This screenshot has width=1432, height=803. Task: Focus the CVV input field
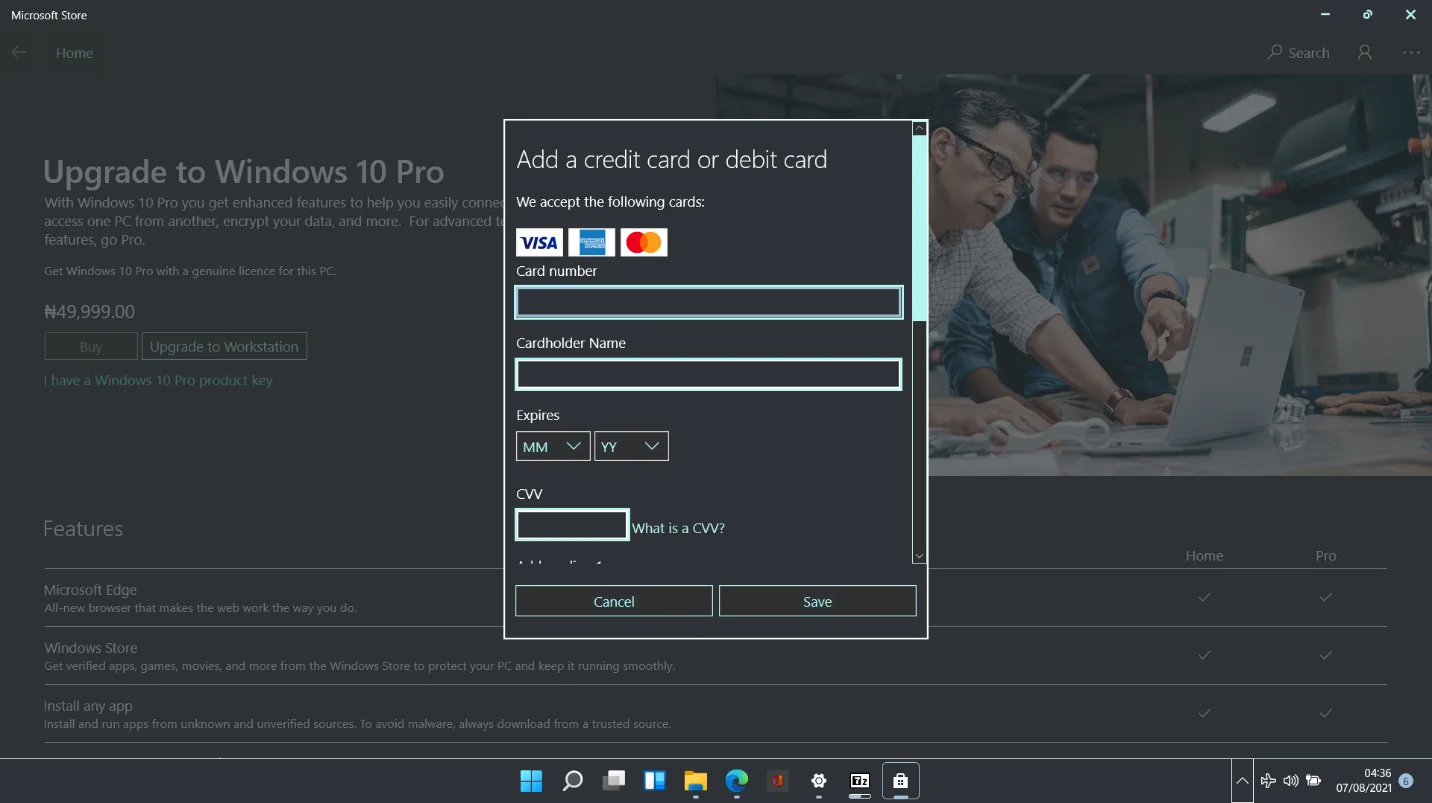tap(572, 524)
